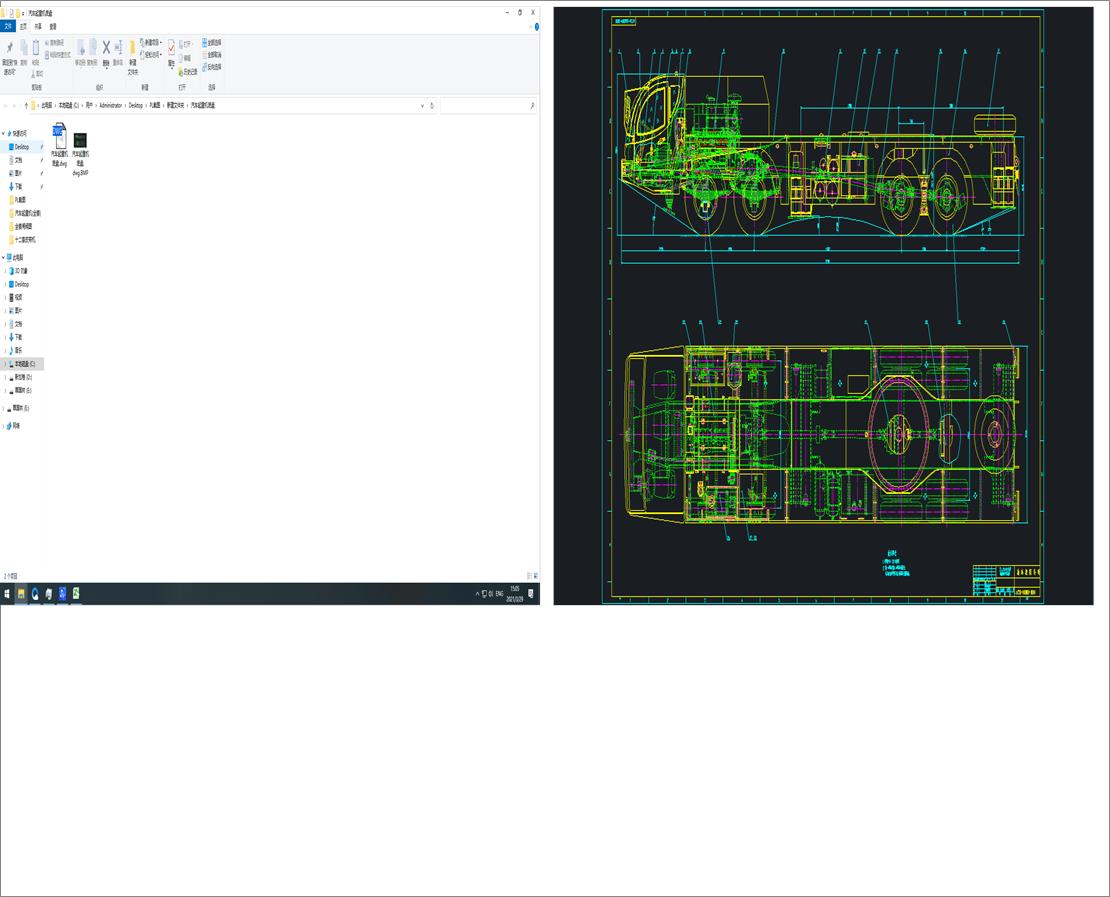Click the Help question mark icon
The width and height of the screenshot is (1110, 897).
[537, 26]
